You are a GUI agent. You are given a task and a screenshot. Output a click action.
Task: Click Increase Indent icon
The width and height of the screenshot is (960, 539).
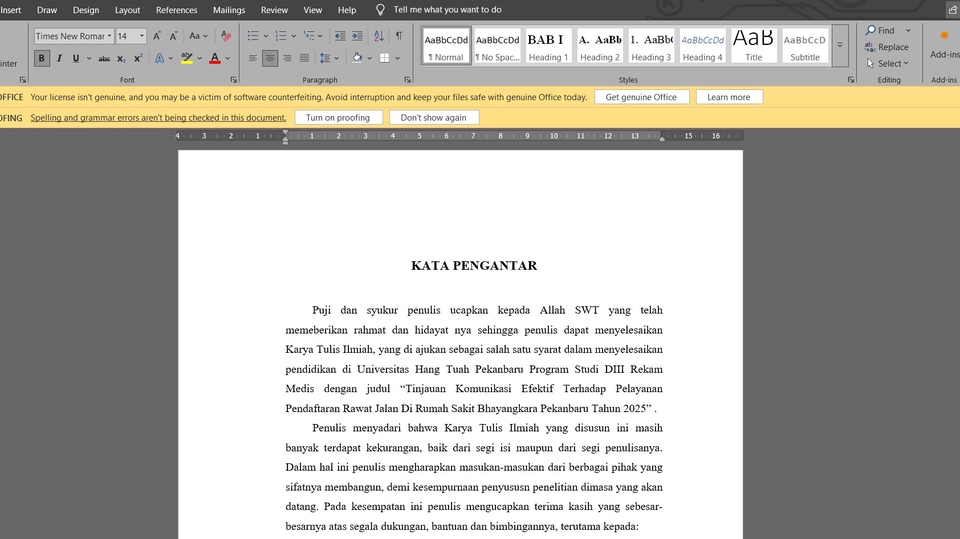(x=358, y=36)
